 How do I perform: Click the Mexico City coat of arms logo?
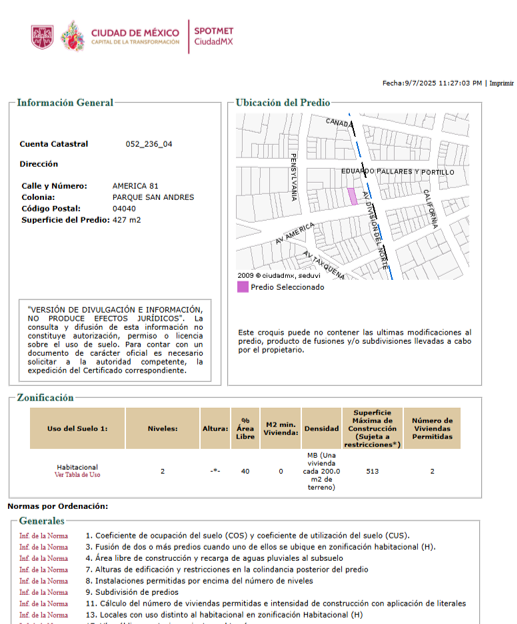tap(42, 37)
